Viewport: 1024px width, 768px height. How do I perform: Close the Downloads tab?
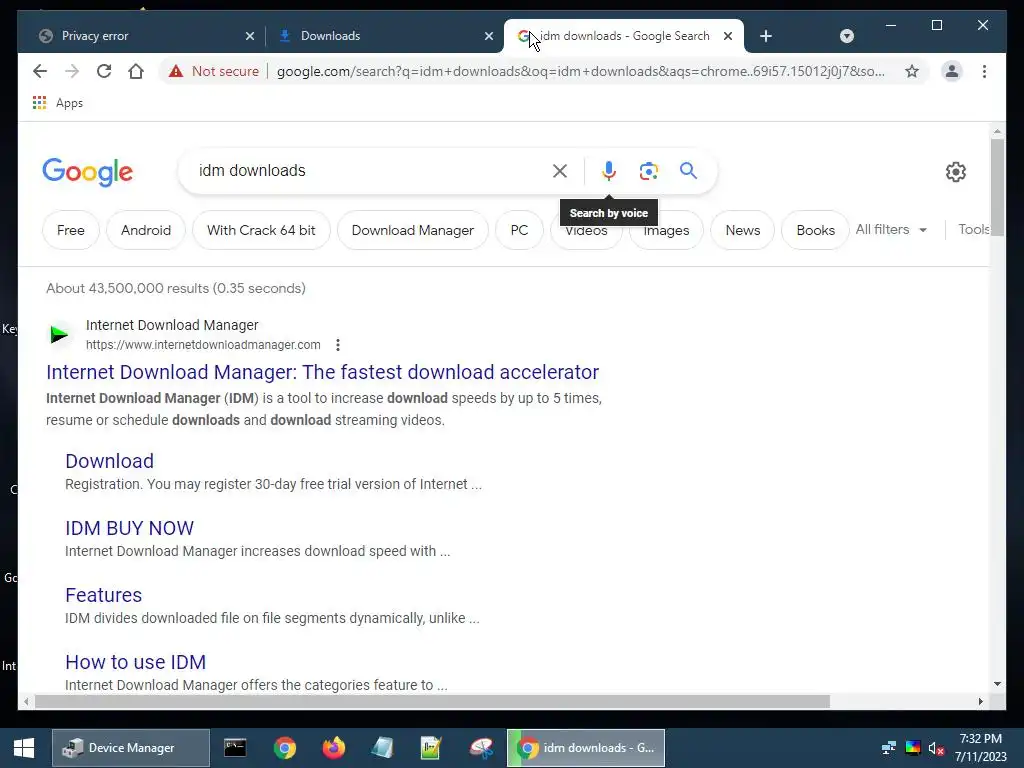[488, 36]
